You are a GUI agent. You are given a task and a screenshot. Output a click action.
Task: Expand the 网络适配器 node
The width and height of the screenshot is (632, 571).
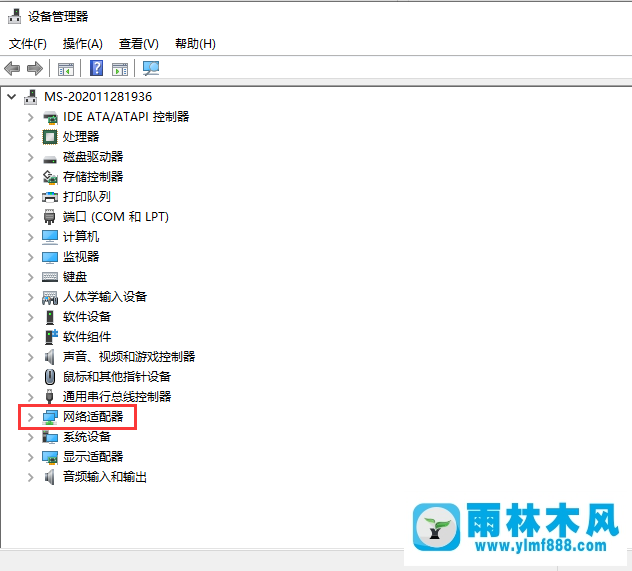pos(31,417)
